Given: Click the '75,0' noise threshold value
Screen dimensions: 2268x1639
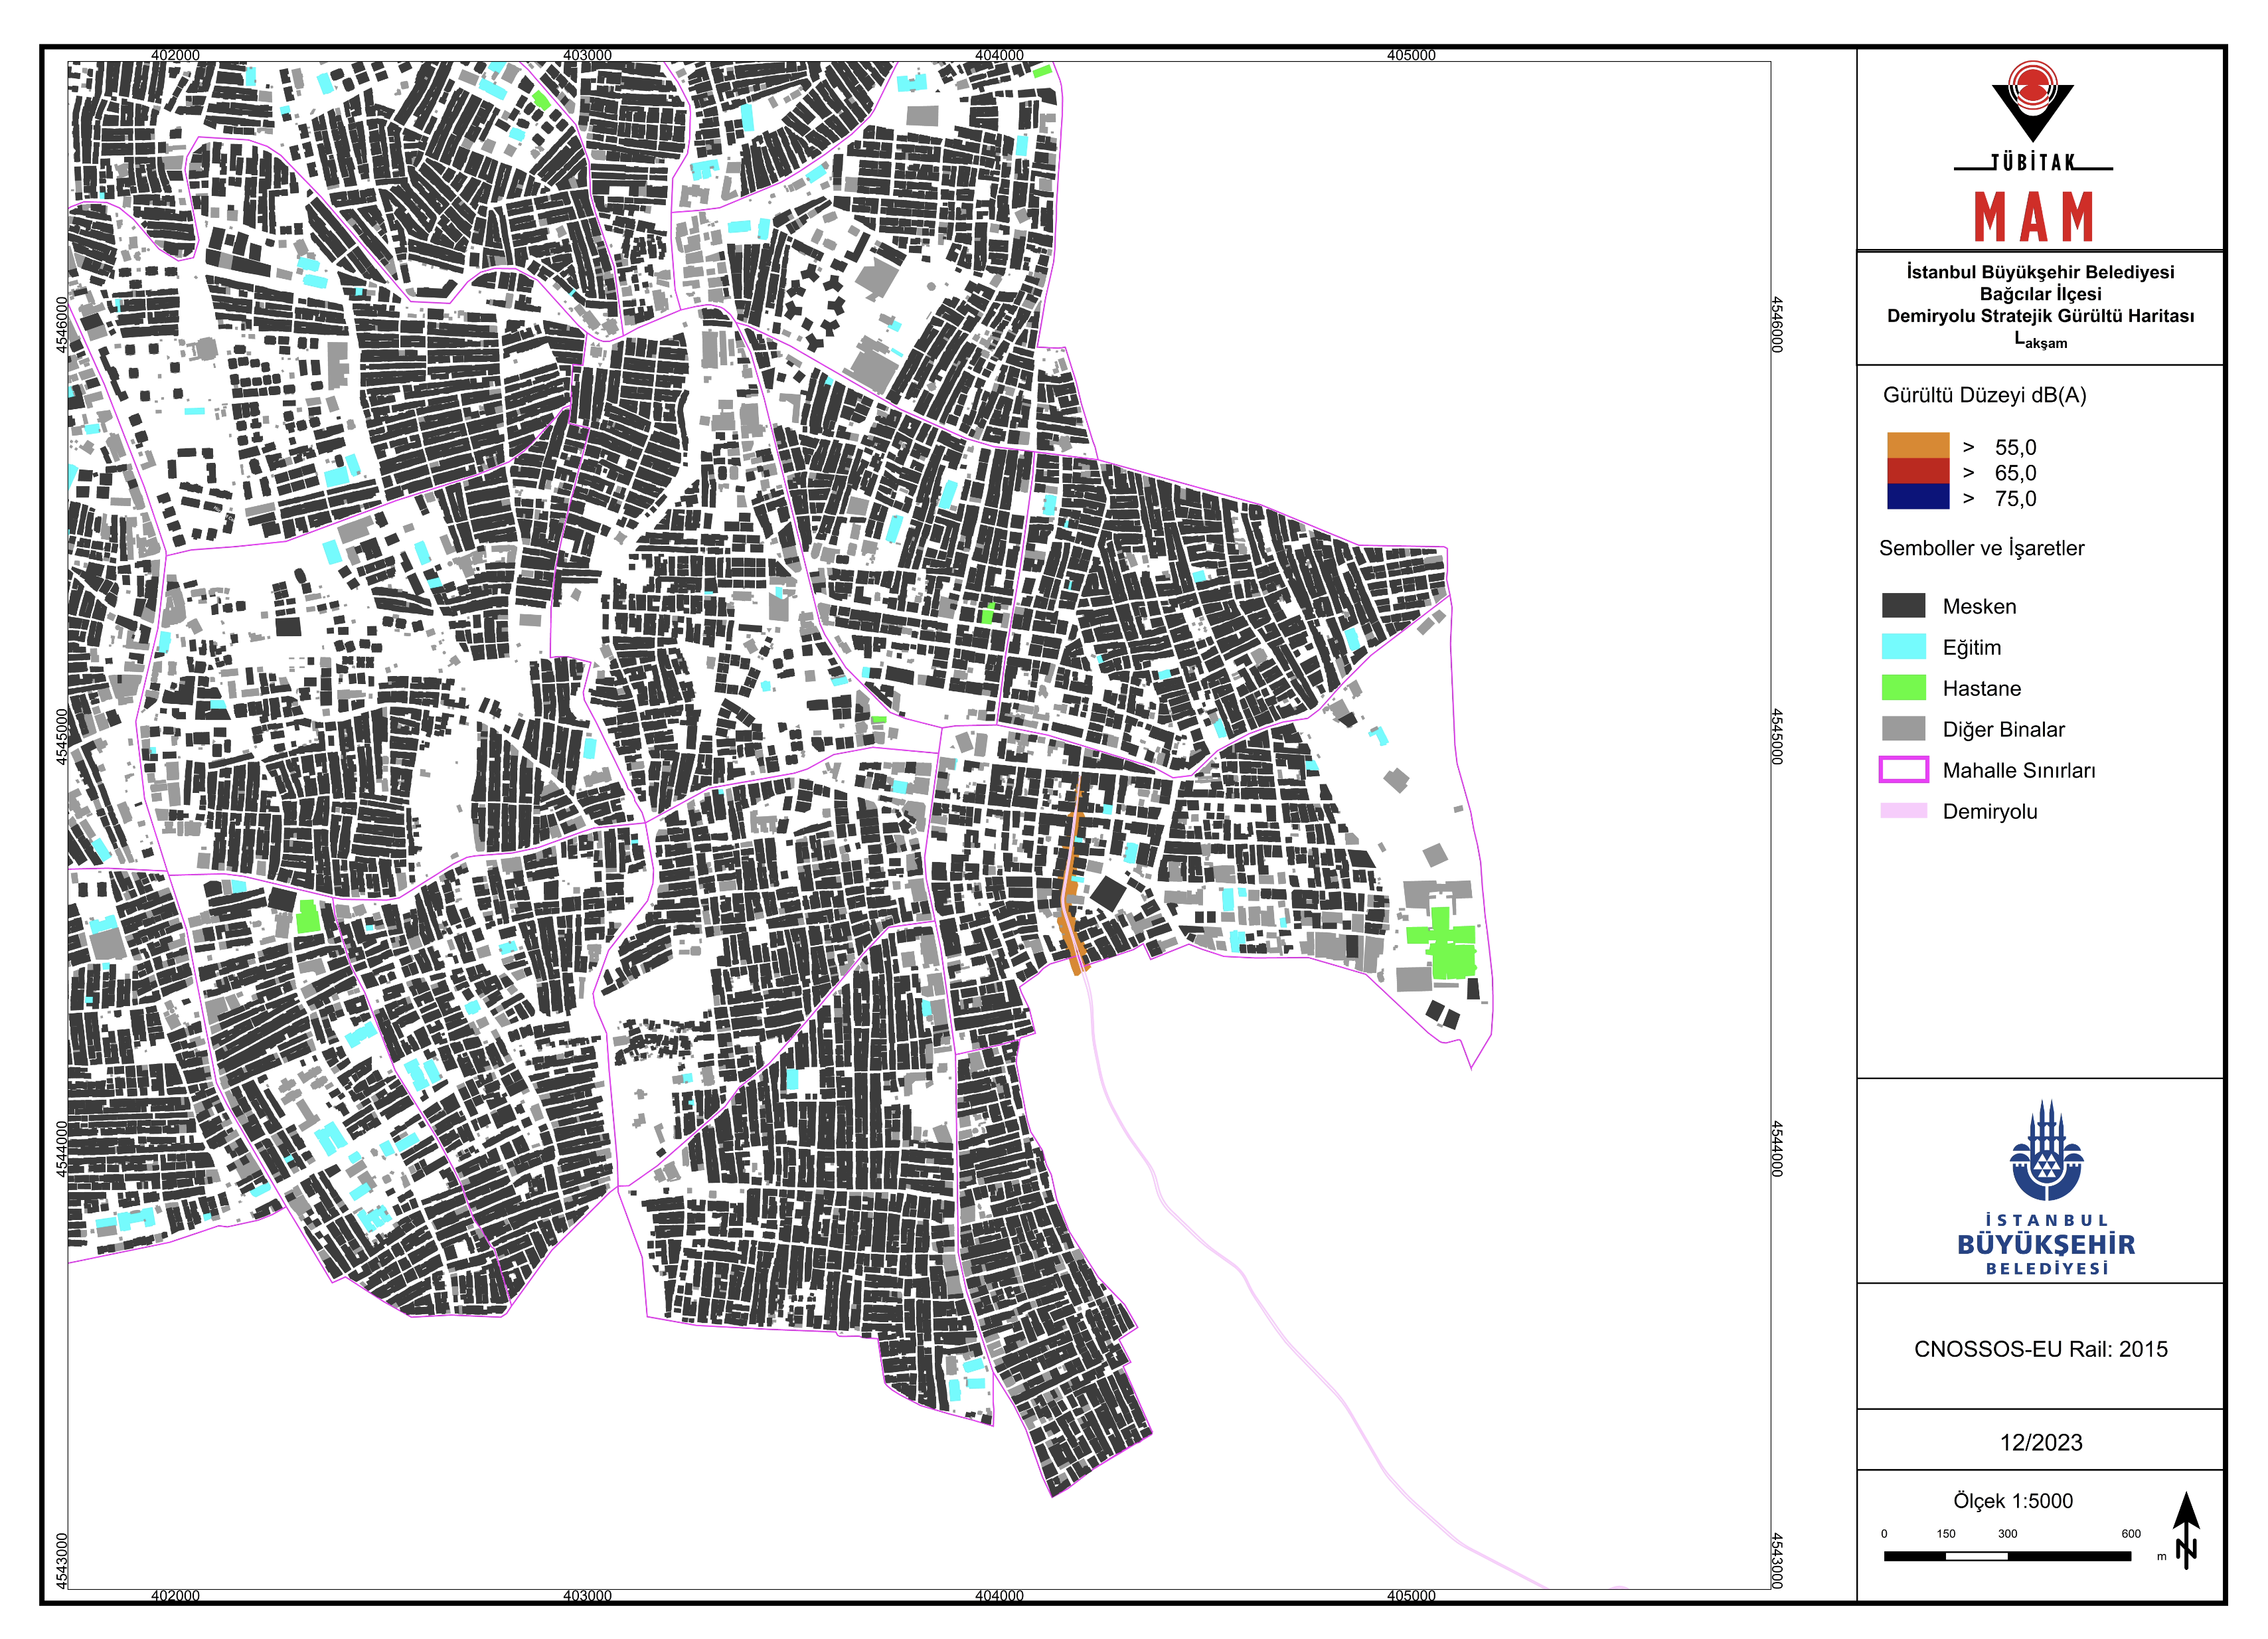Looking at the screenshot, I should (x=2015, y=499).
